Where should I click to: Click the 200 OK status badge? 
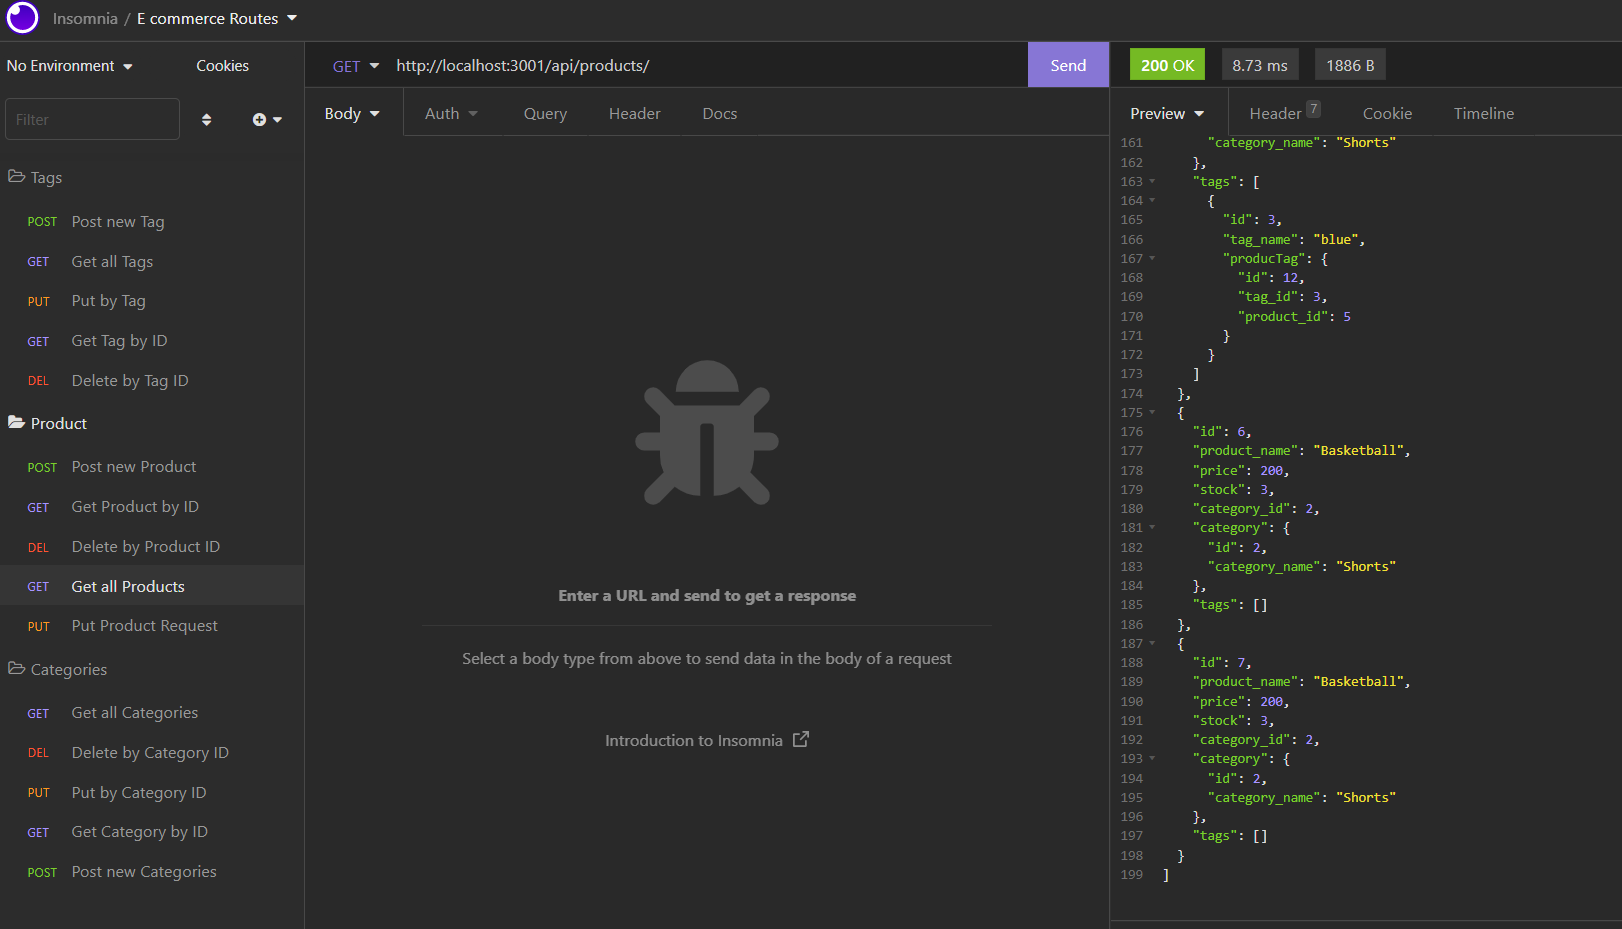pos(1167,65)
